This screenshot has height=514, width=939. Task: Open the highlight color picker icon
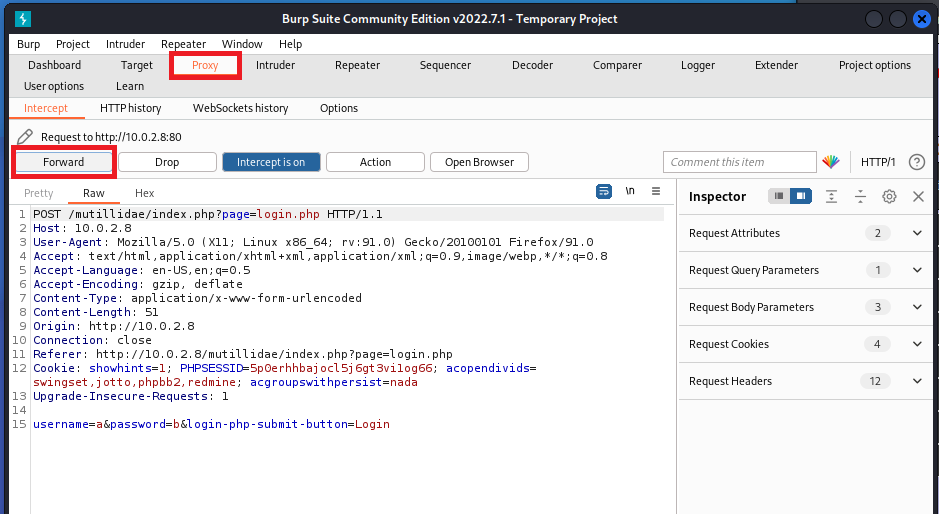[831, 162]
